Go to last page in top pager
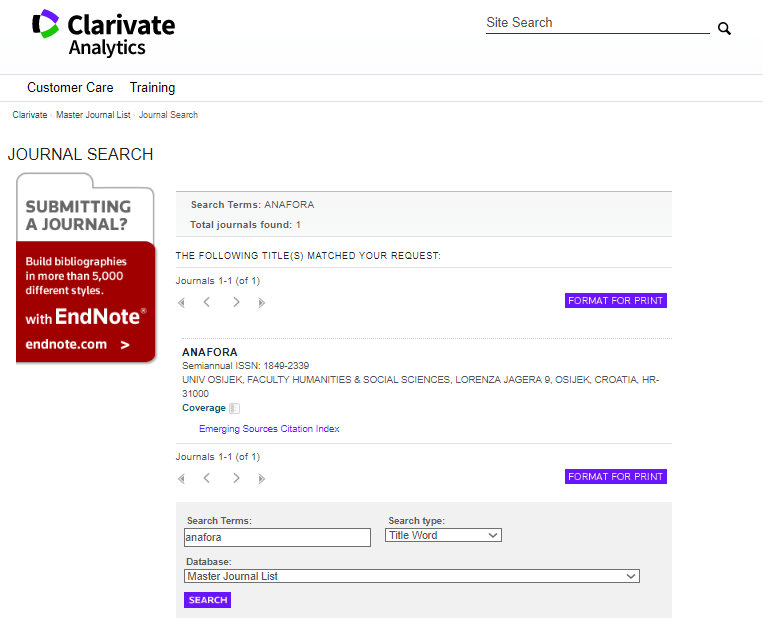Image resolution: width=763 pixels, height=618 pixels. pyautogui.click(x=261, y=303)
